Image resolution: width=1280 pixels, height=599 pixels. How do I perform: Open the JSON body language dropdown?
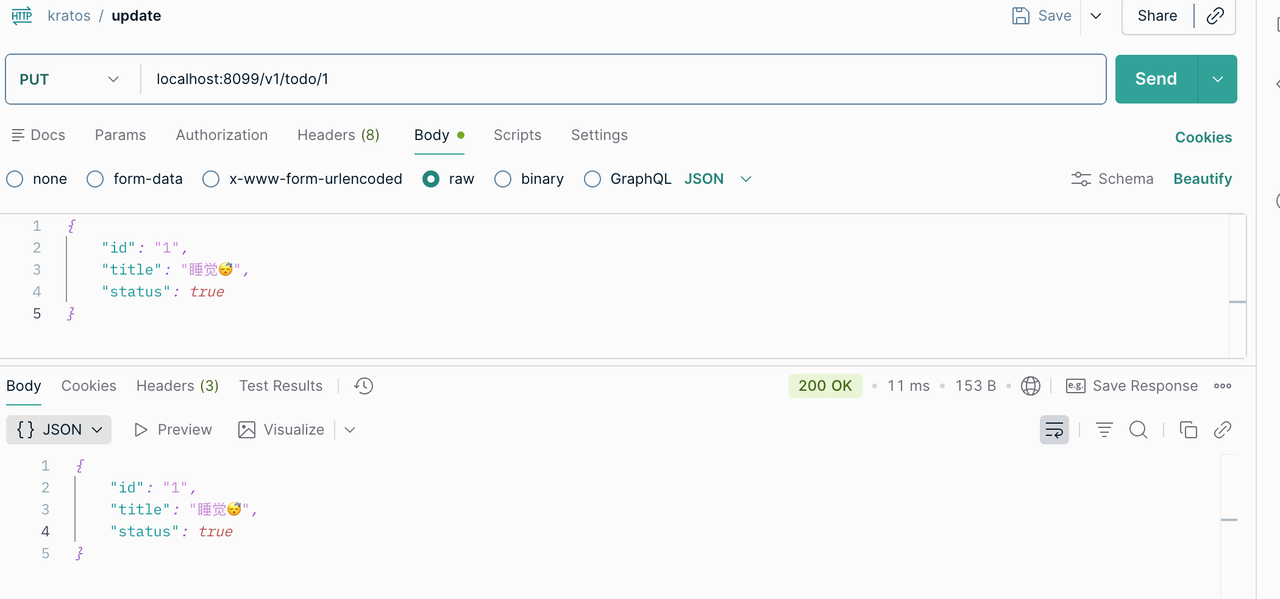tap(718, 179)
